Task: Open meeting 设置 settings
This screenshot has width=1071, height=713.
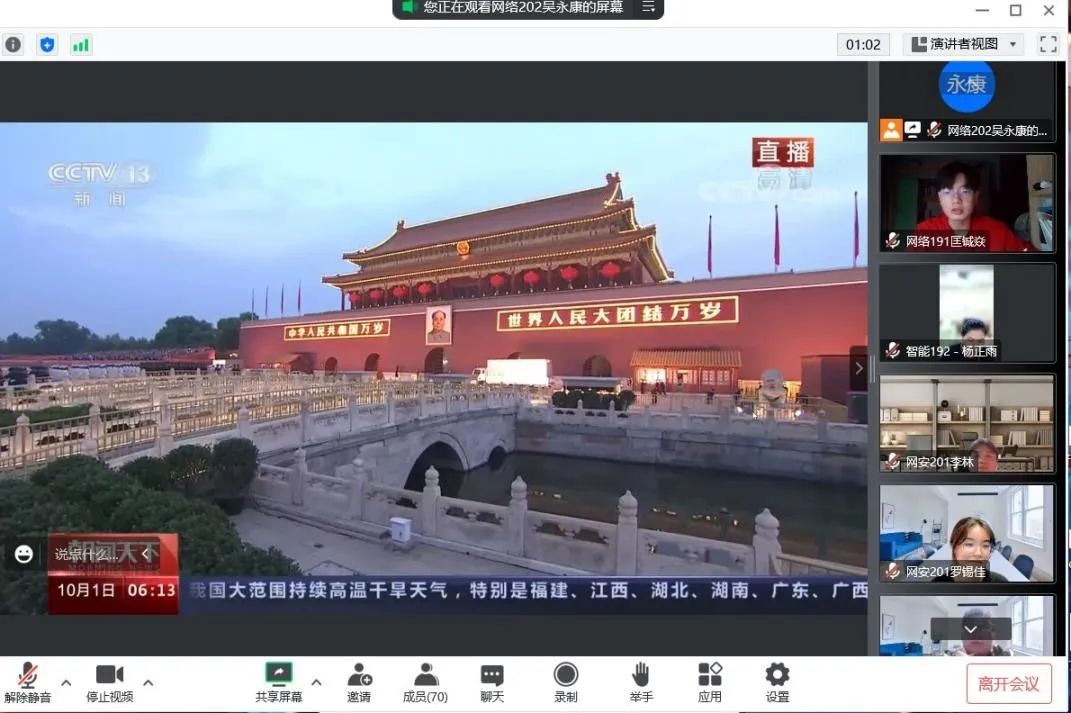Action: 777,682
